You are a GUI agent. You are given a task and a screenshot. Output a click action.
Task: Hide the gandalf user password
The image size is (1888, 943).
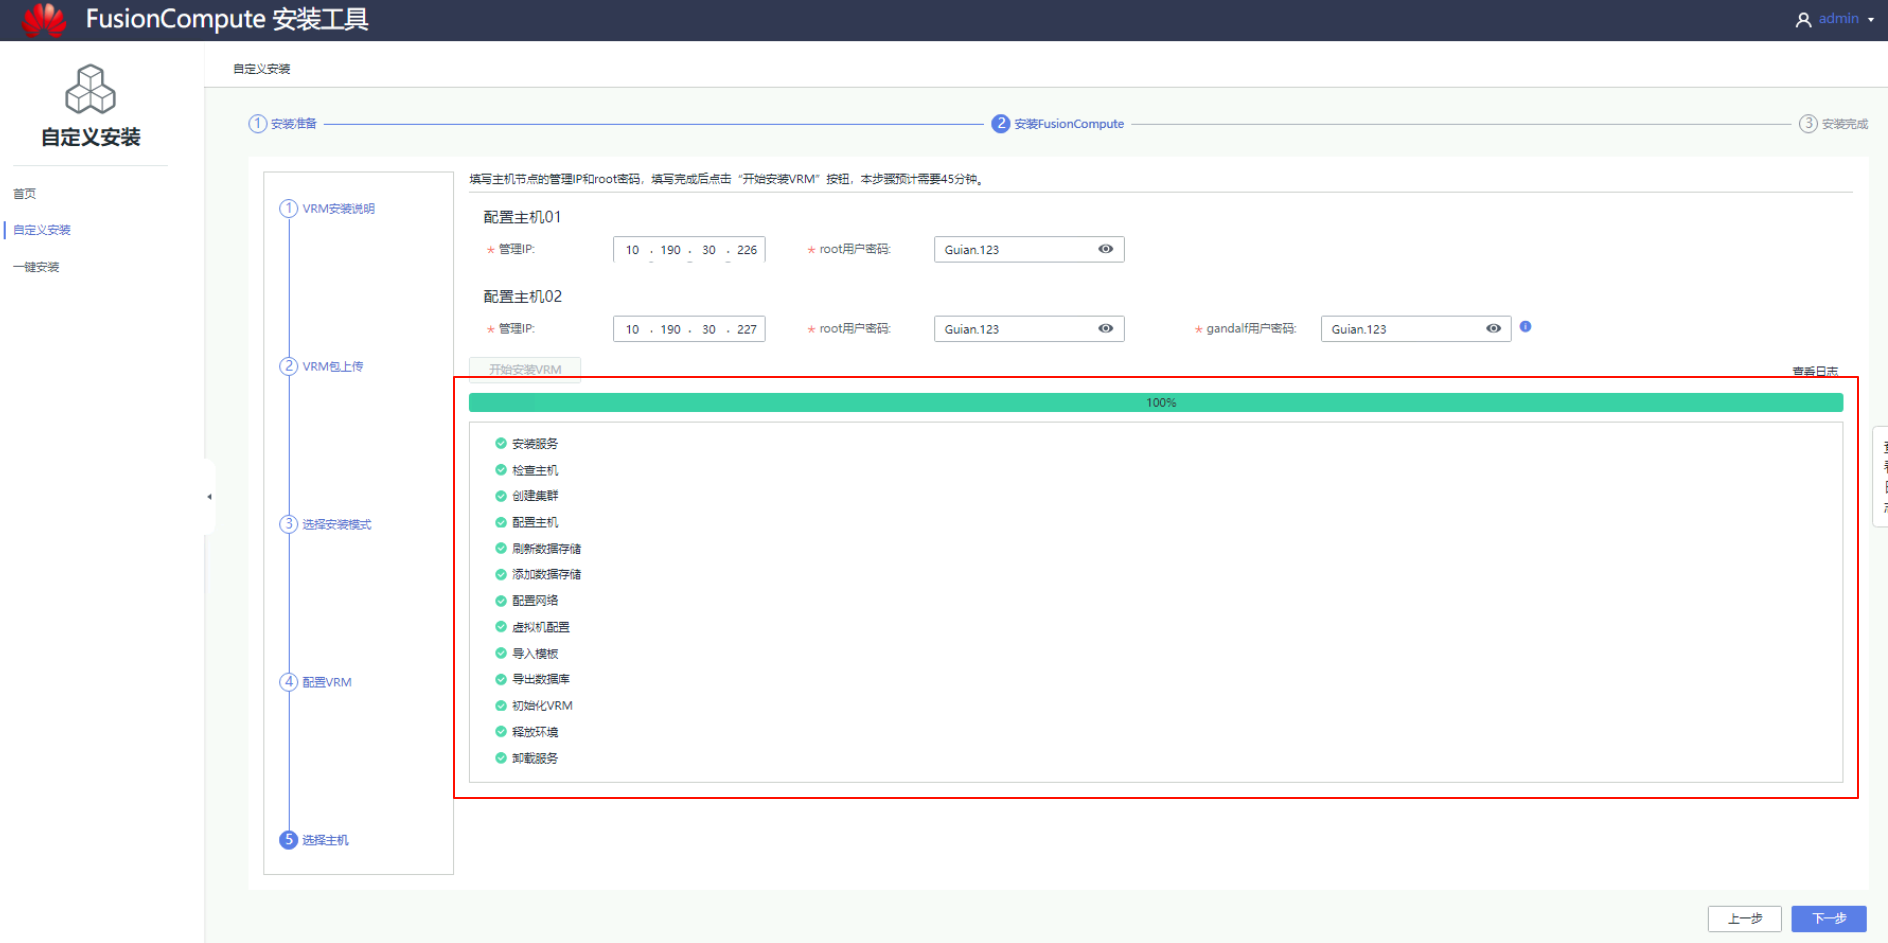click(x=1493, y=329)
